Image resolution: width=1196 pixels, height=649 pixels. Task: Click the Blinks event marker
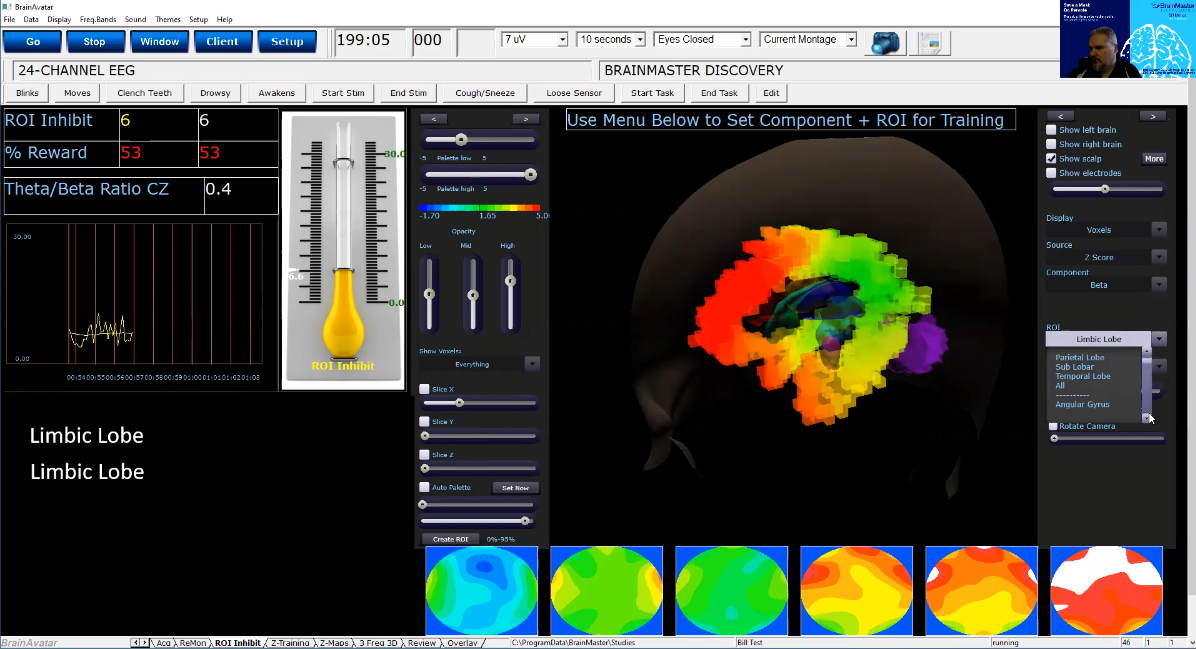[x=26, y=91]
